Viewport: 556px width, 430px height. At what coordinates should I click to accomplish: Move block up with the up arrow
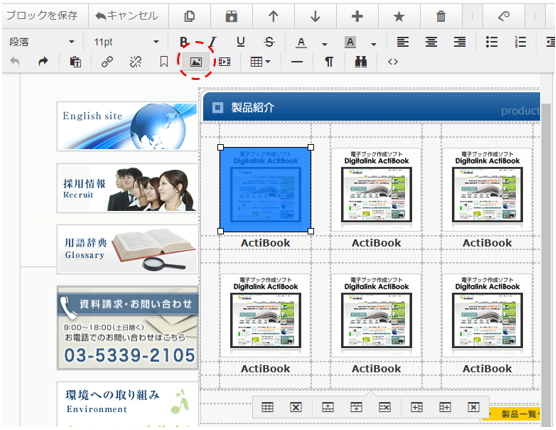click(273, 16)
